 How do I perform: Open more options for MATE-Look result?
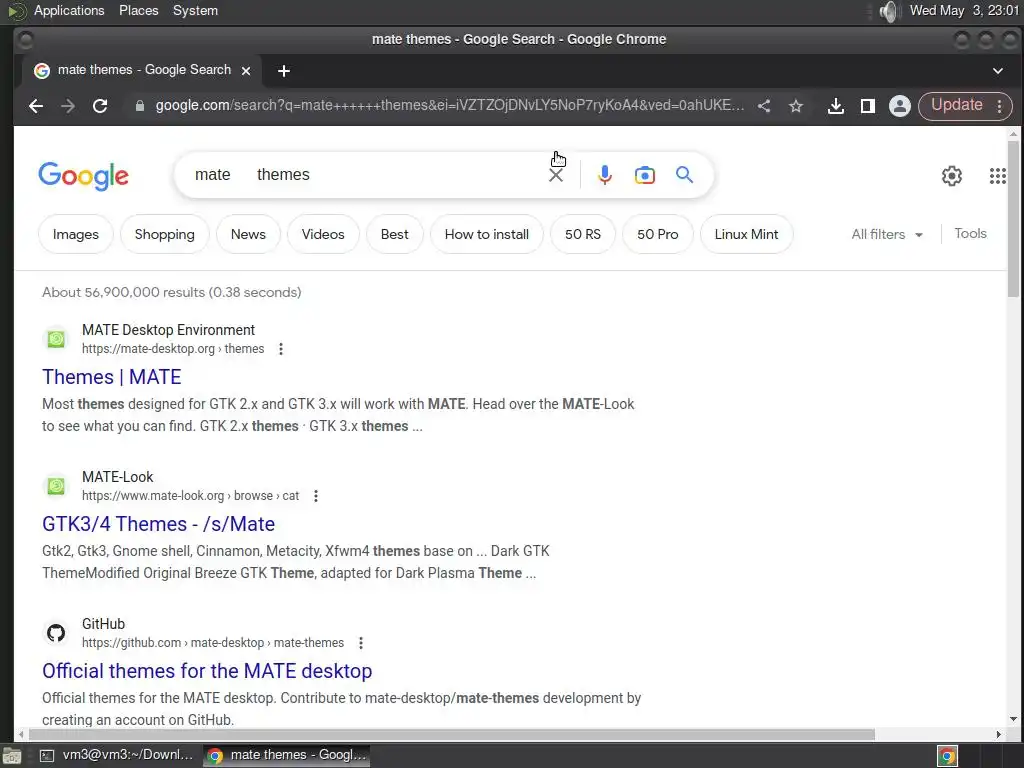pyautogui.click(x=315, y=496)
